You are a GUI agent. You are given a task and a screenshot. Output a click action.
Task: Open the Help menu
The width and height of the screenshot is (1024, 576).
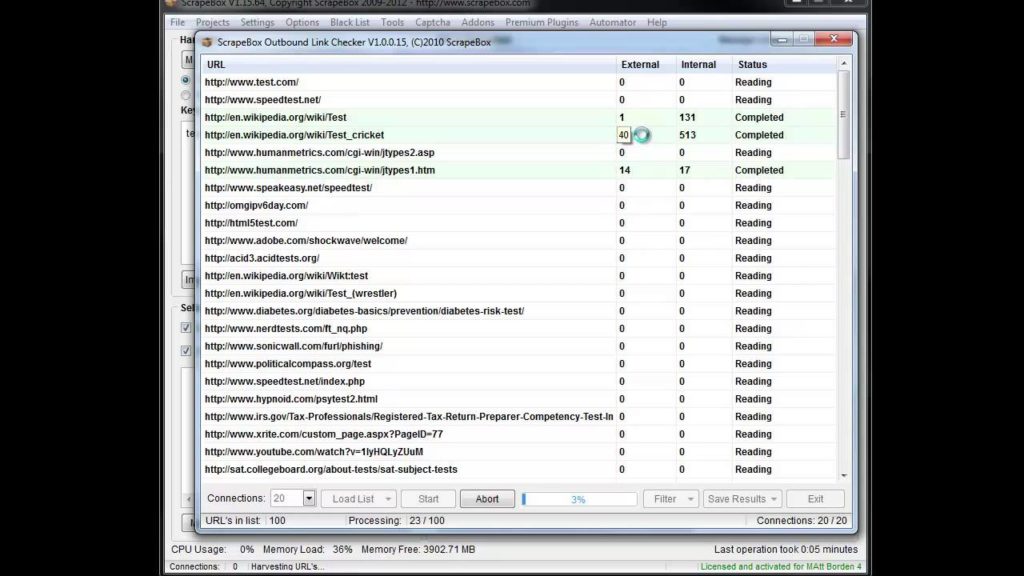pos(657,22)
